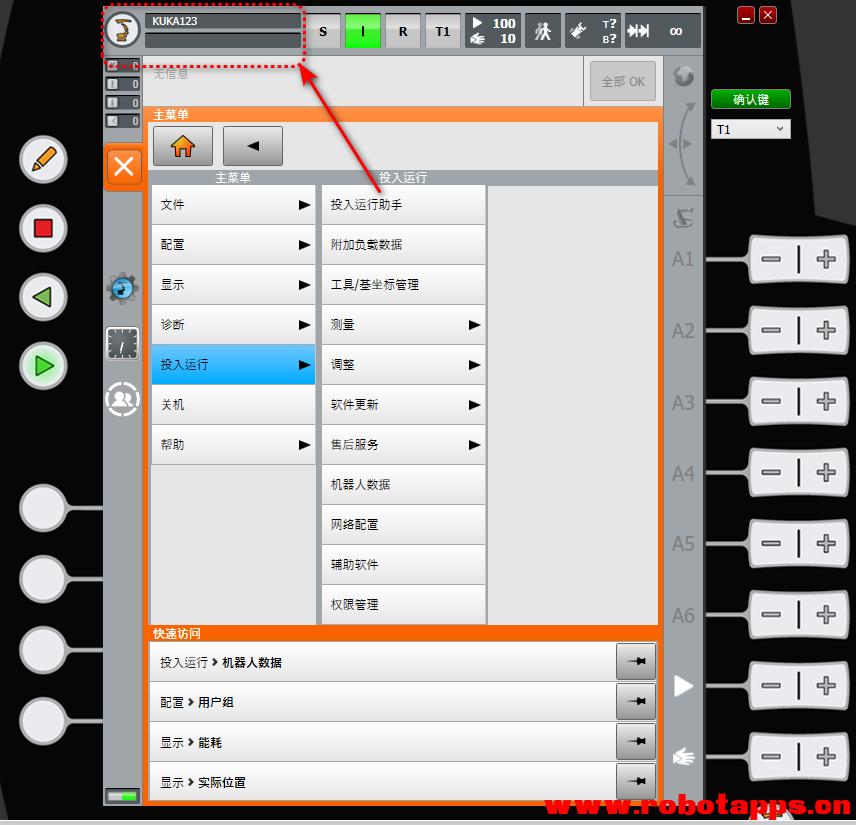856x825 pixels.
Task: Open the walking-figure jog mode icon
Action: coord(542,31)
